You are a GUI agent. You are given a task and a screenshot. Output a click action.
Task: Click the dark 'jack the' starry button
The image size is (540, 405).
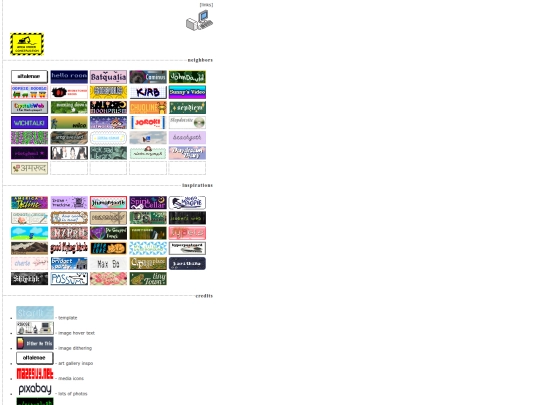click(x=187, y=263)
